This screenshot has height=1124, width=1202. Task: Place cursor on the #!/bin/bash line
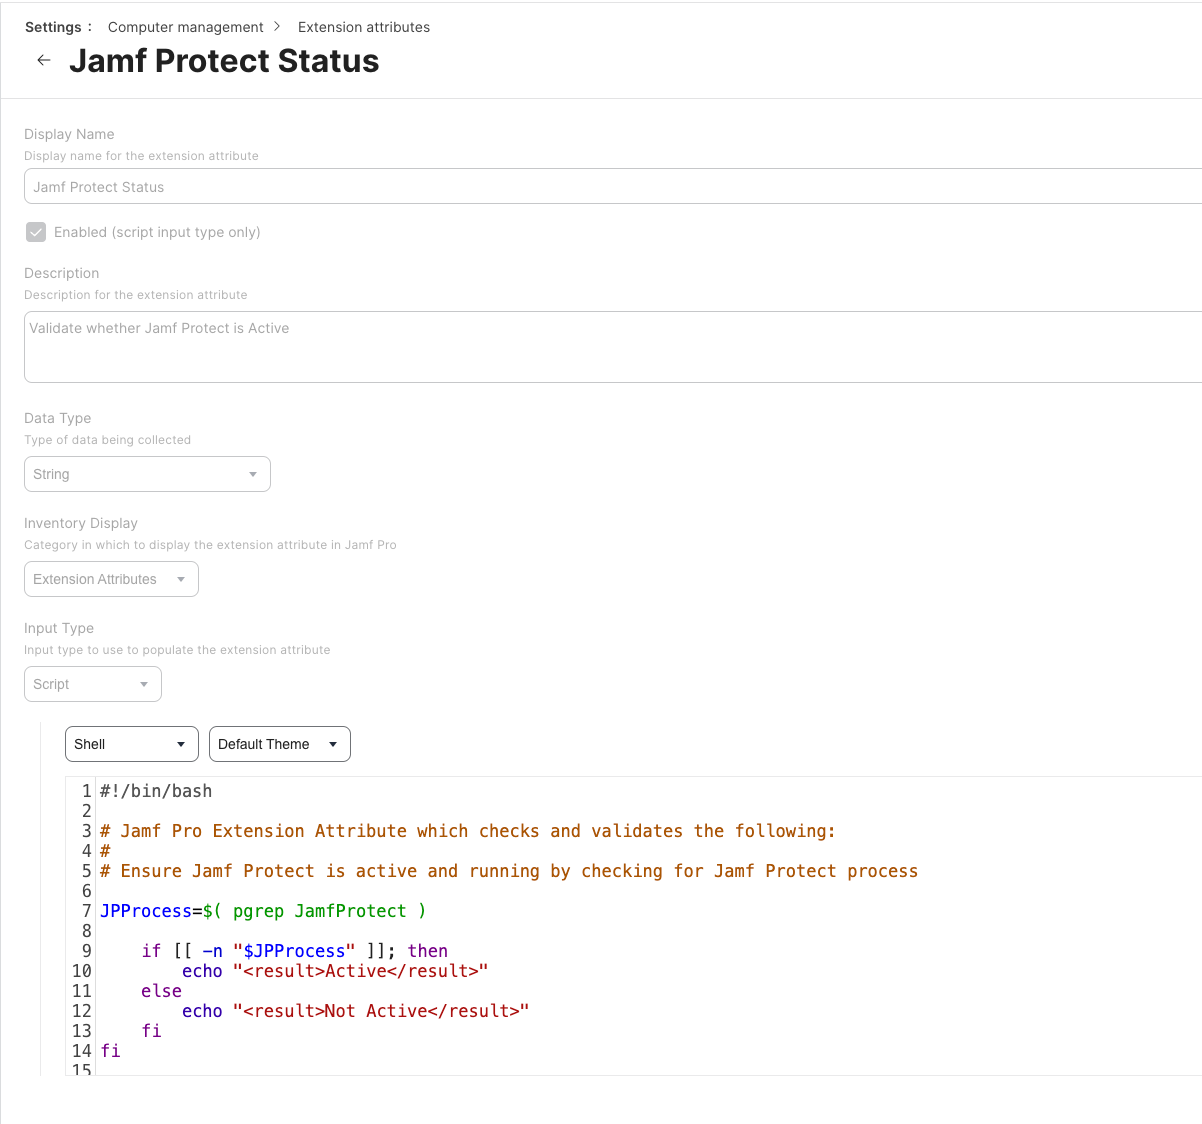click(156, 791)
